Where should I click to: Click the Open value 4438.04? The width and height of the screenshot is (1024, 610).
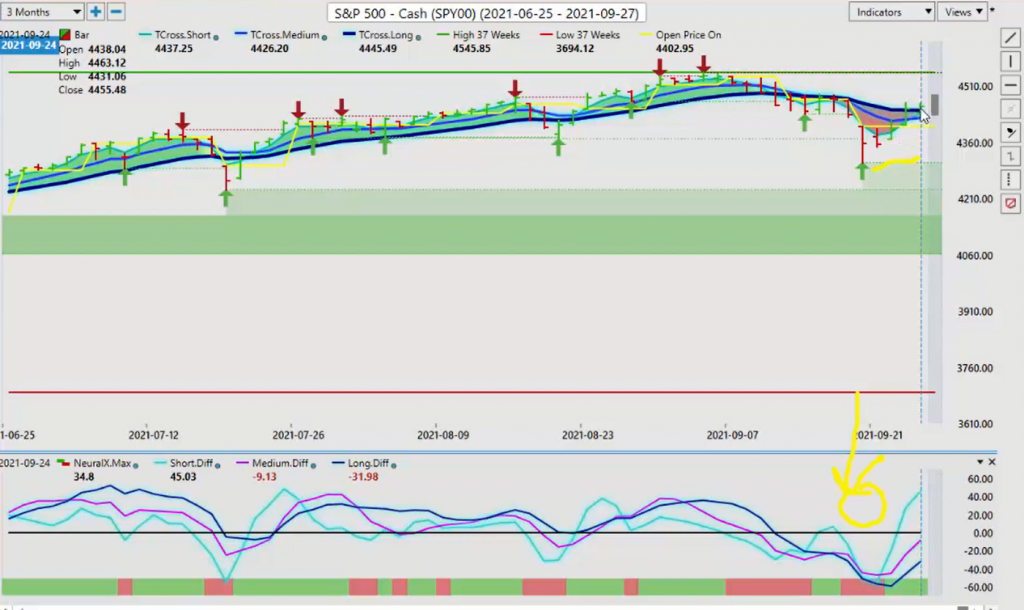(x=107, y=49)
